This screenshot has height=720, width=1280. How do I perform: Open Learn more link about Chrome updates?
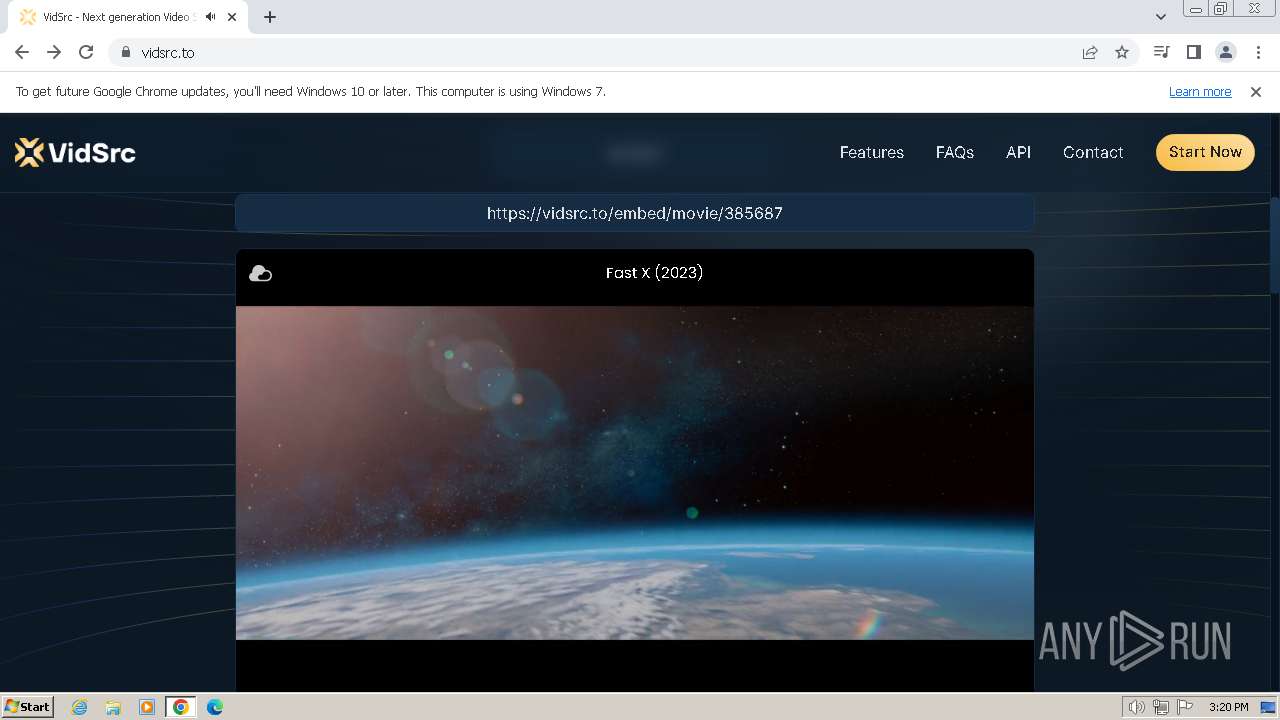(x=1200, y=91)
